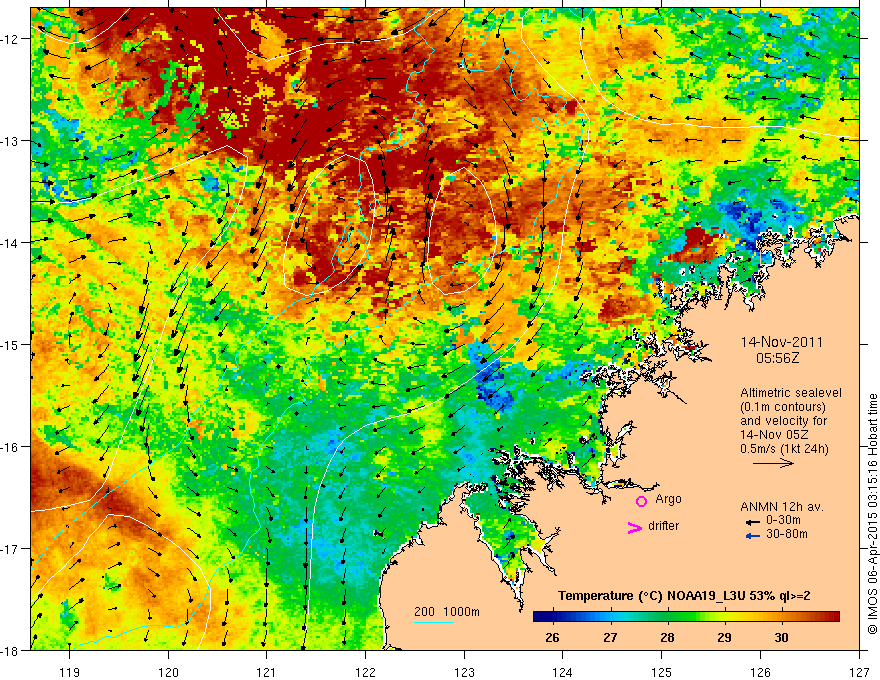Click the '200 1000m' isobath label
Screen dimensions: 880x680
coord(447,612)
